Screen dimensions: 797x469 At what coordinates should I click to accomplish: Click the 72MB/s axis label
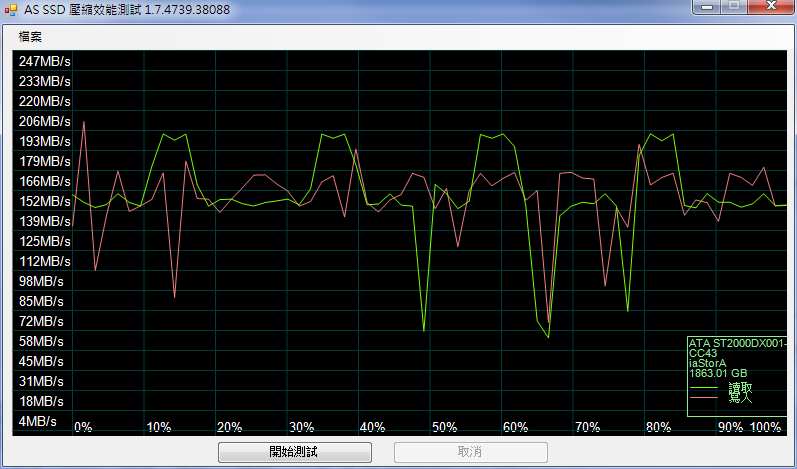point(41,322)
